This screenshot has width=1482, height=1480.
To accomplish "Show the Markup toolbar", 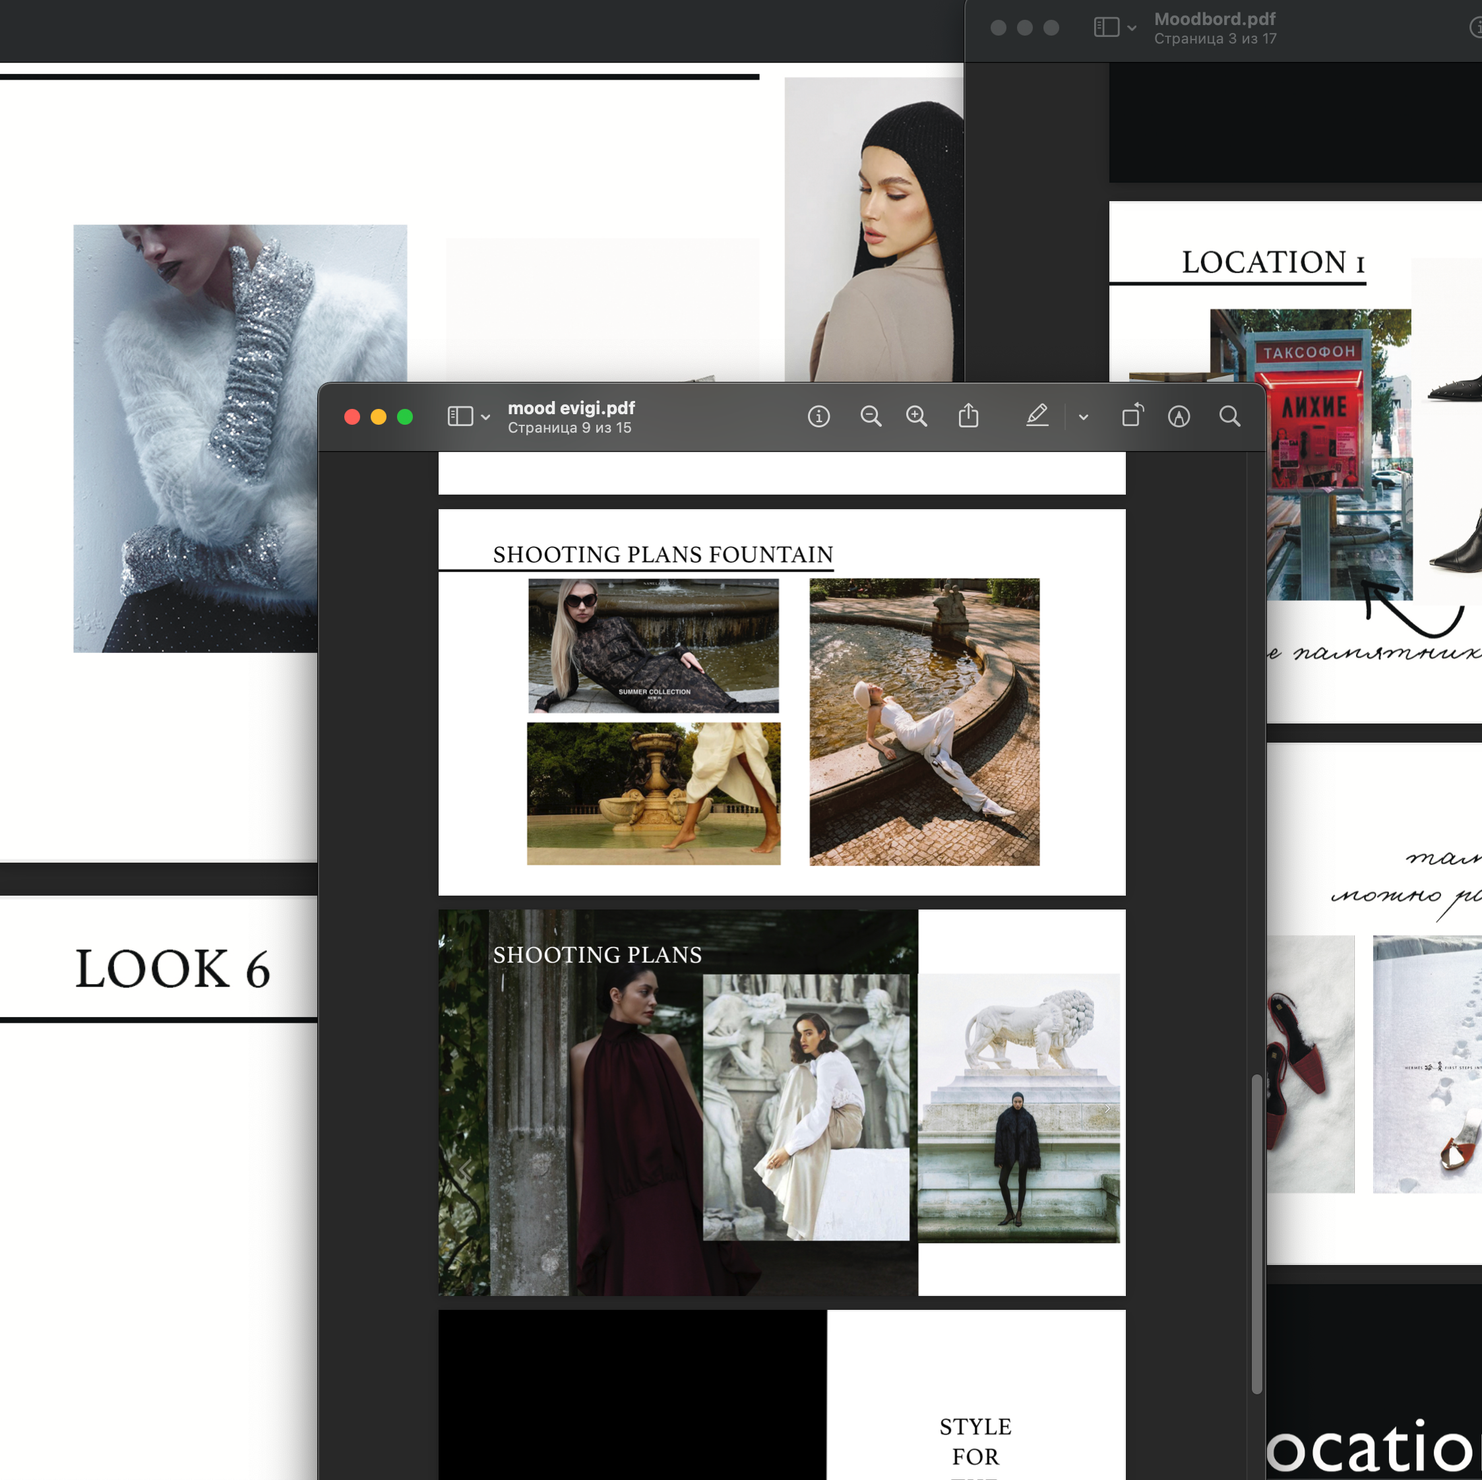I will click(1179, 417).
